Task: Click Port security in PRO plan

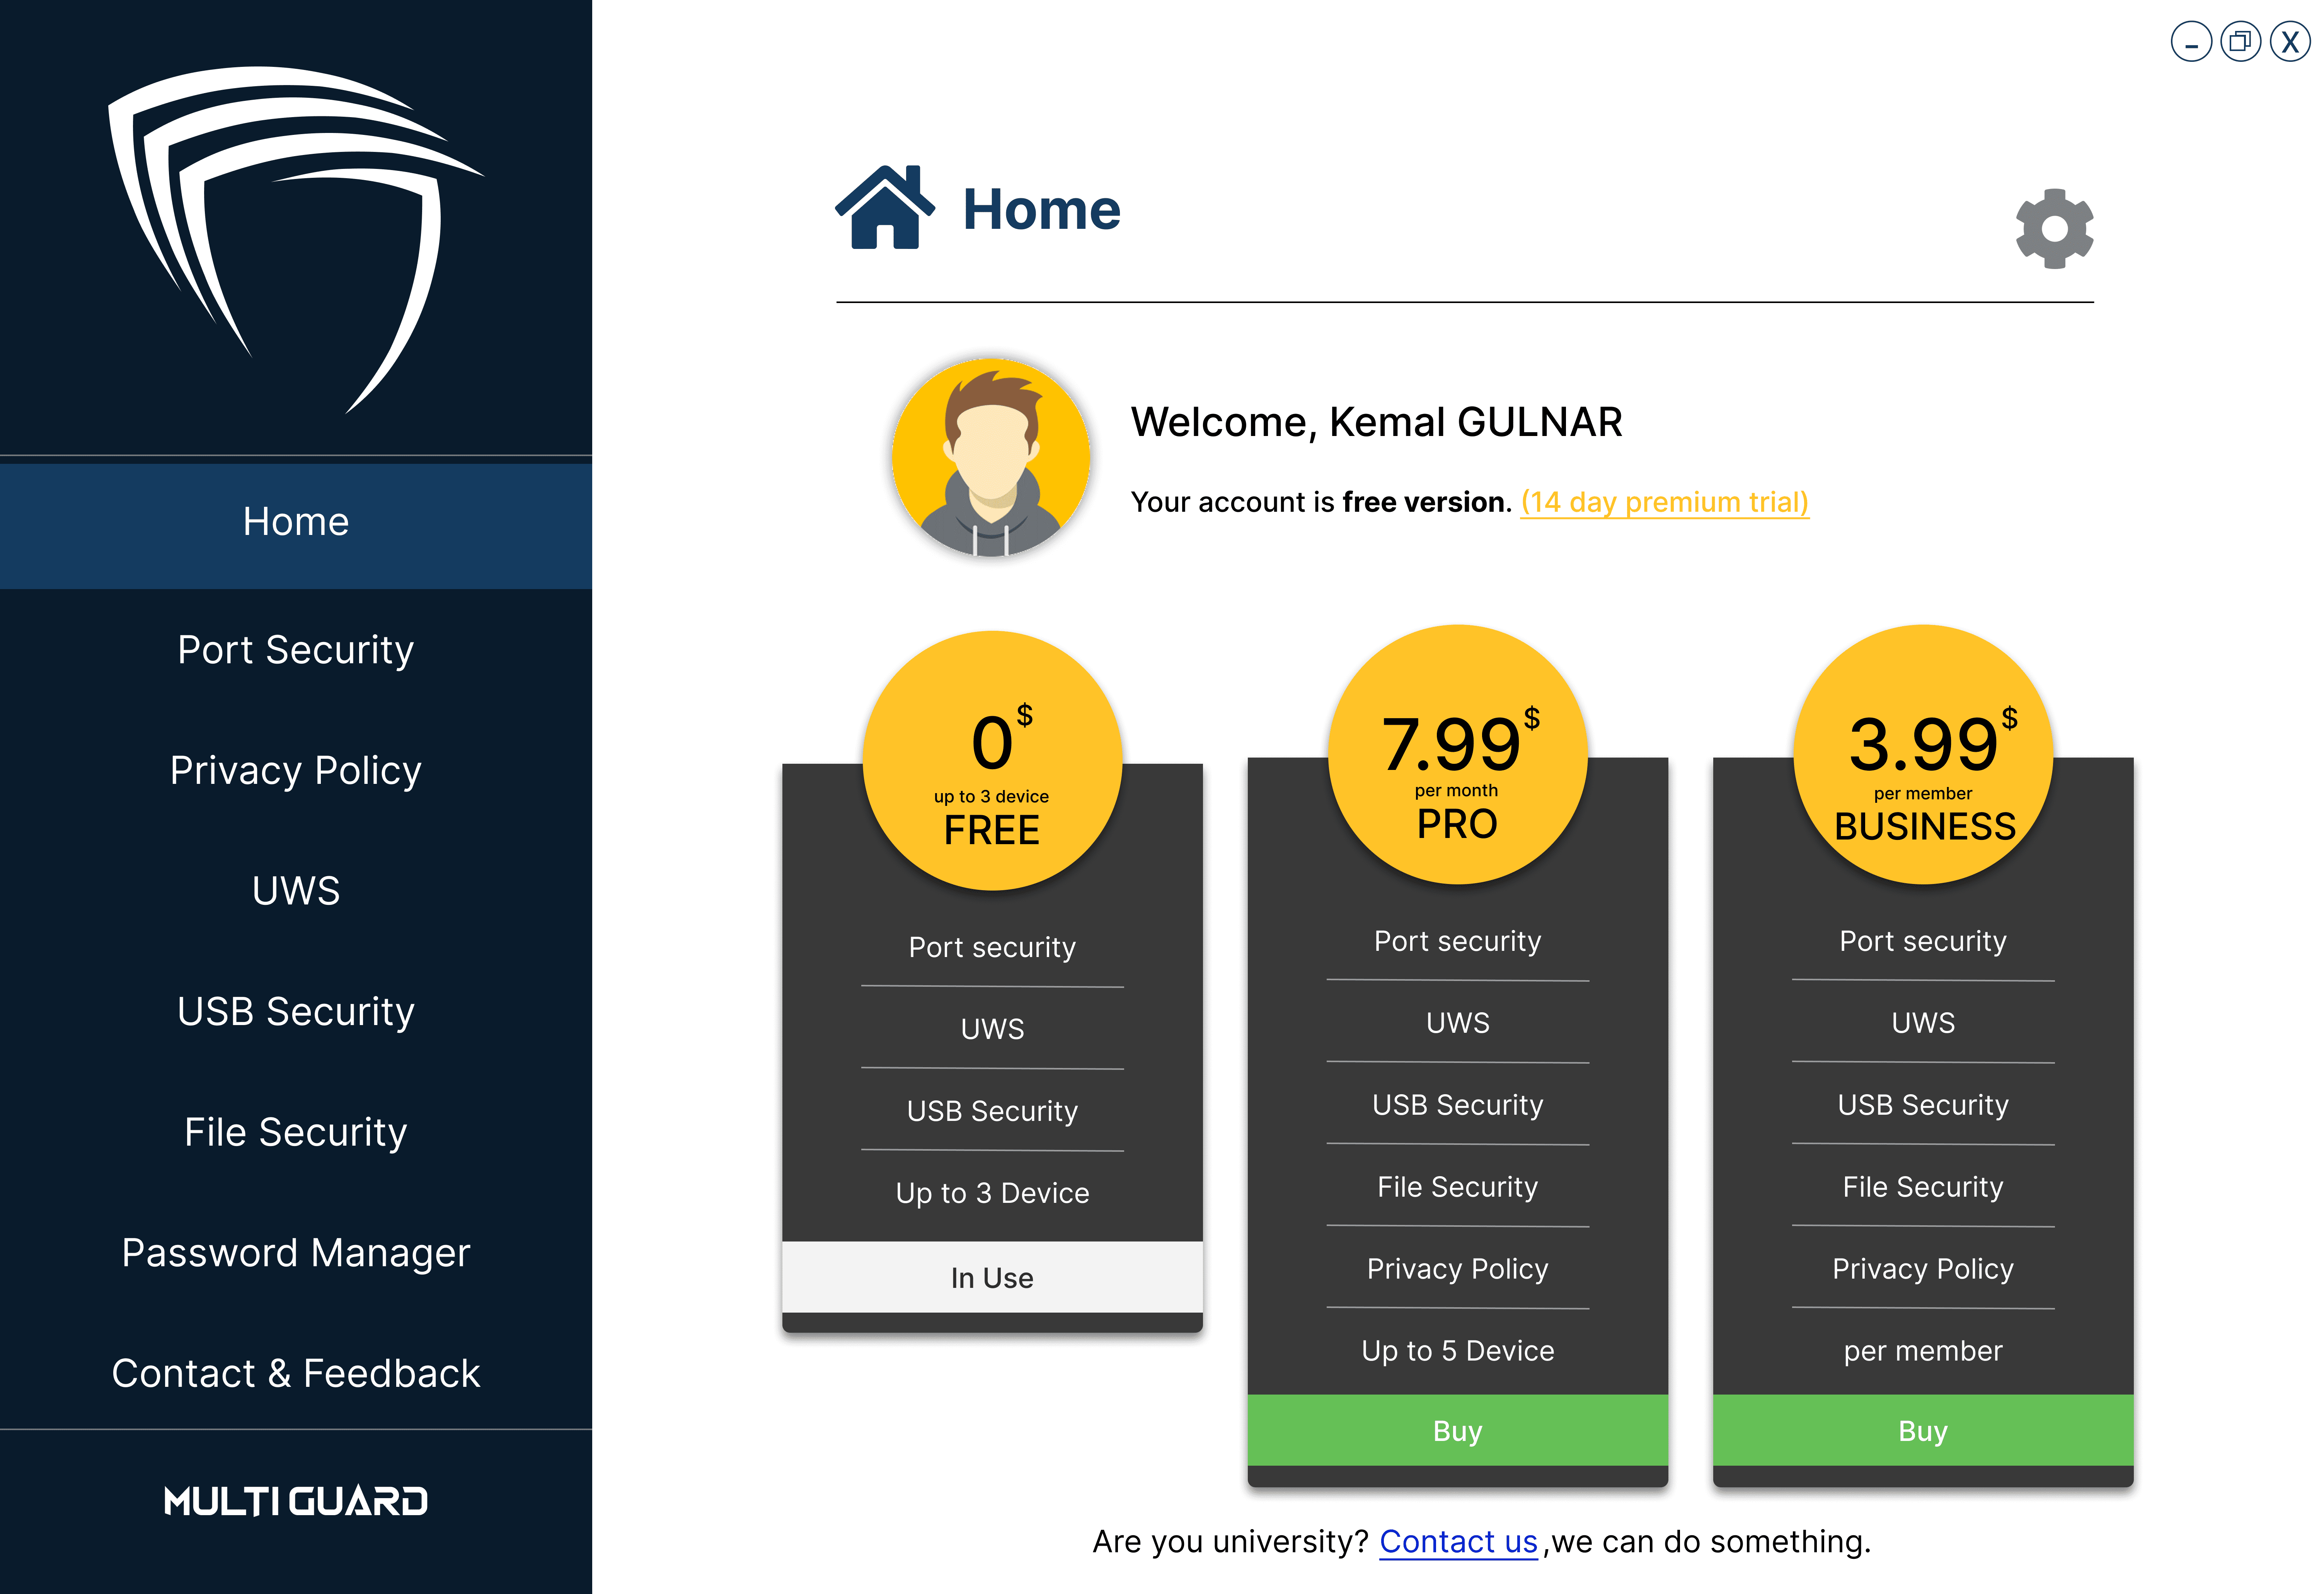Action: pos(1458,941)
